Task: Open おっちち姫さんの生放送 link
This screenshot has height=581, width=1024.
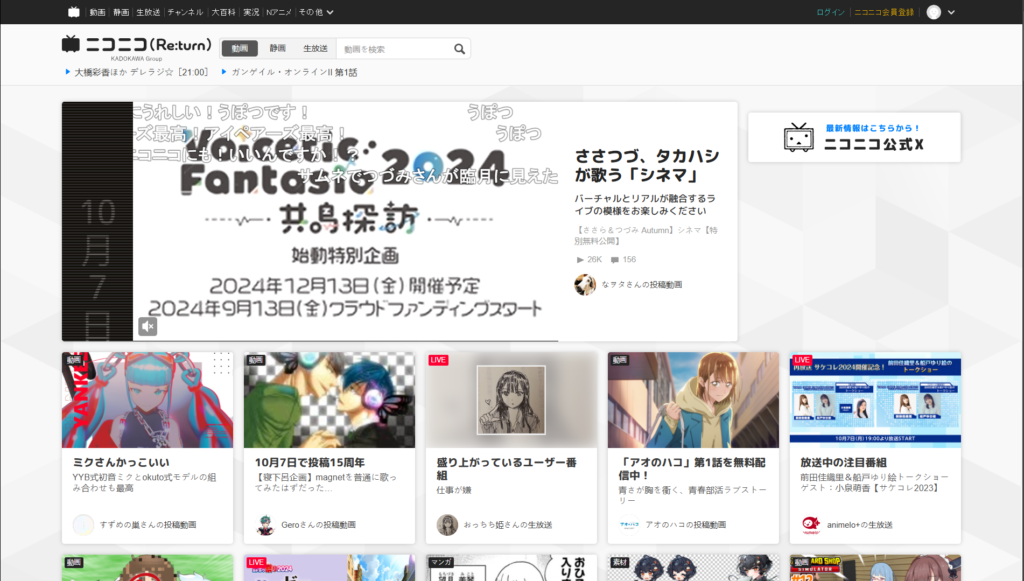Action: tap(508, 525)
